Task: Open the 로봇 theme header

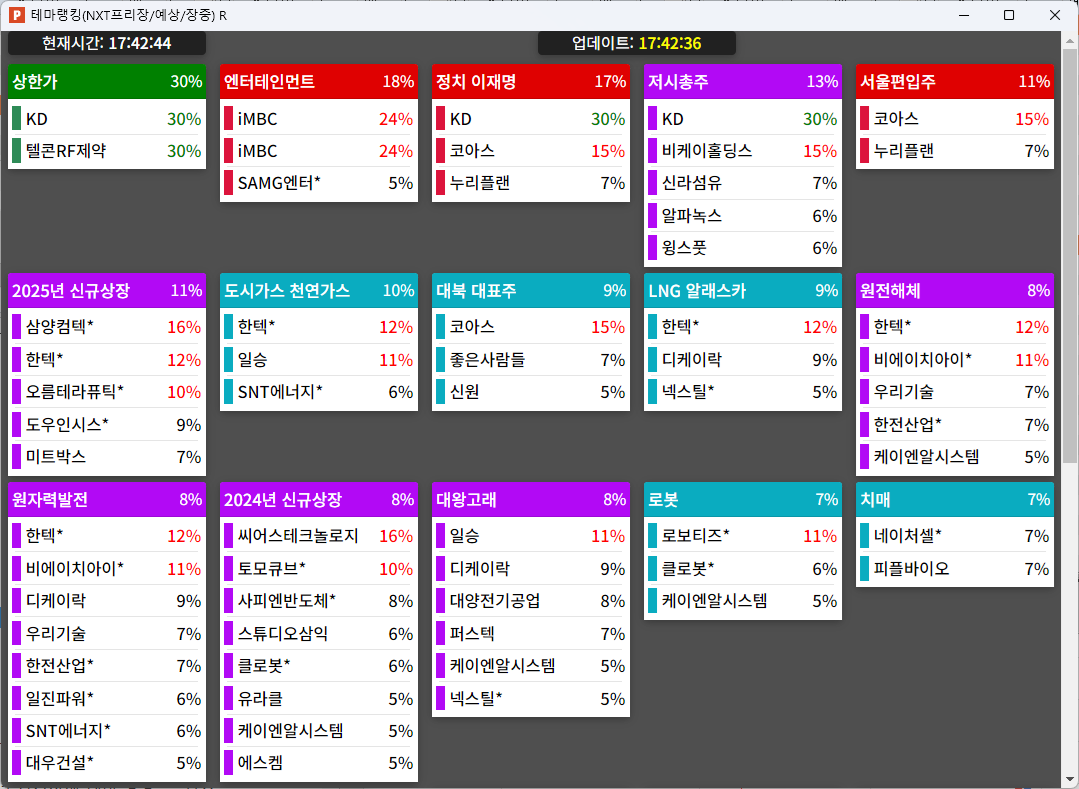Action: (x=743, y=499)
